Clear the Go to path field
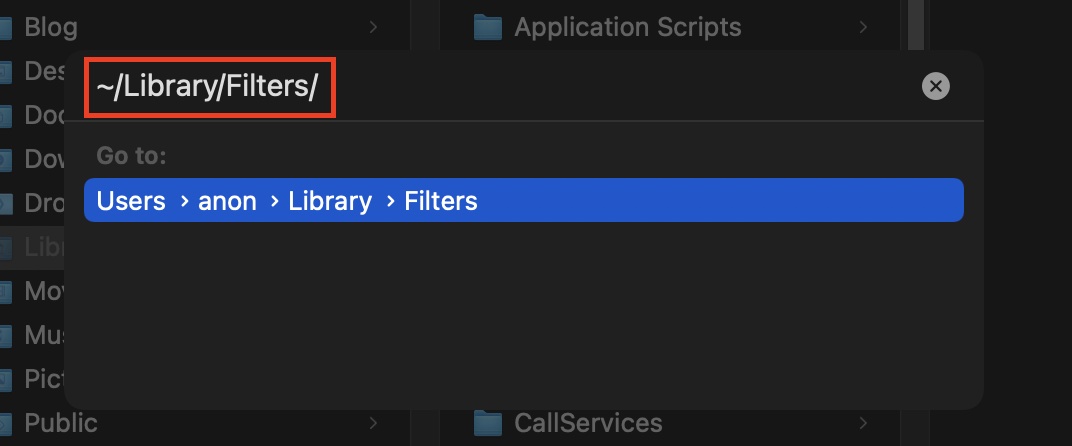1072x446 pixels. tap(935, 86)
